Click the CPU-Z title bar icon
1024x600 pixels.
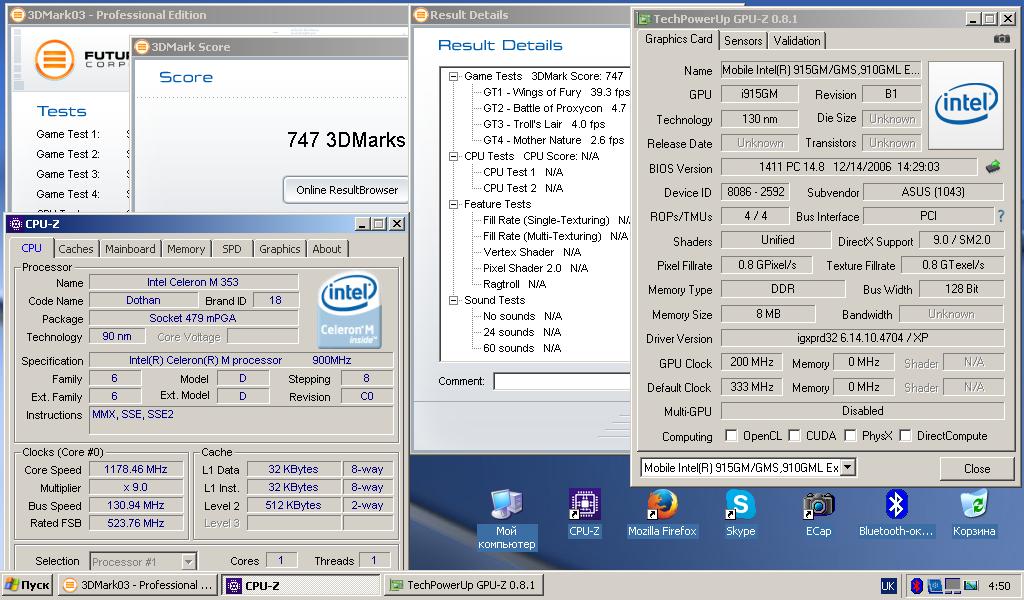tap(16, 224)
